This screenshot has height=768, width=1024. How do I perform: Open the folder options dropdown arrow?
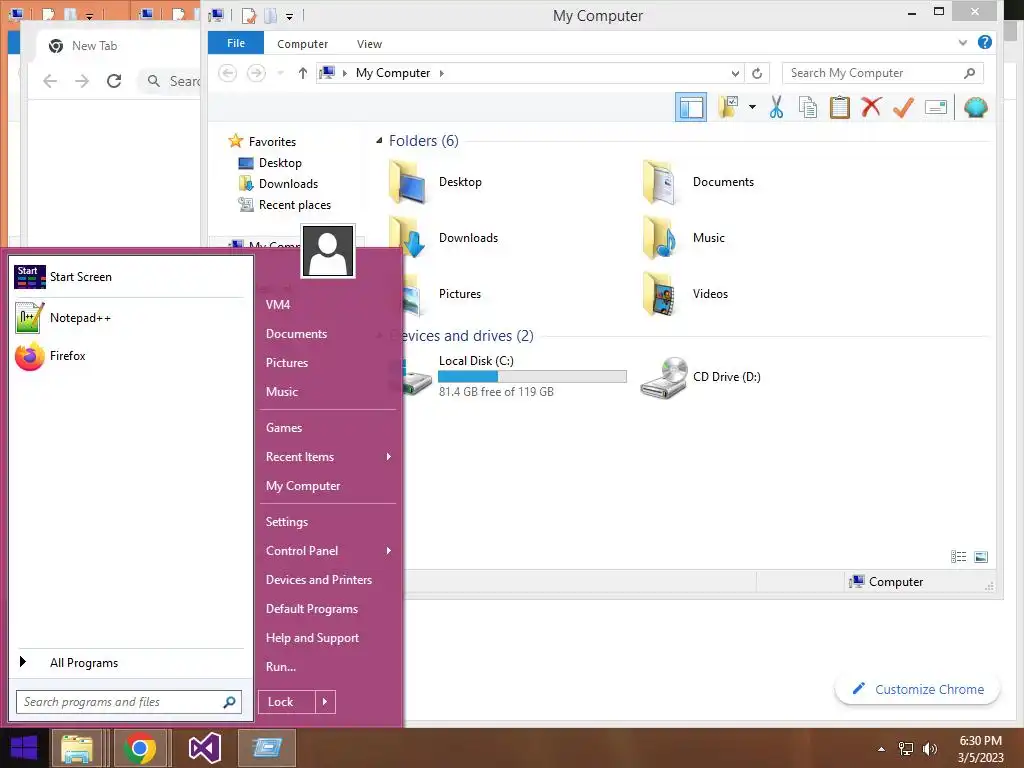point(752,107)
